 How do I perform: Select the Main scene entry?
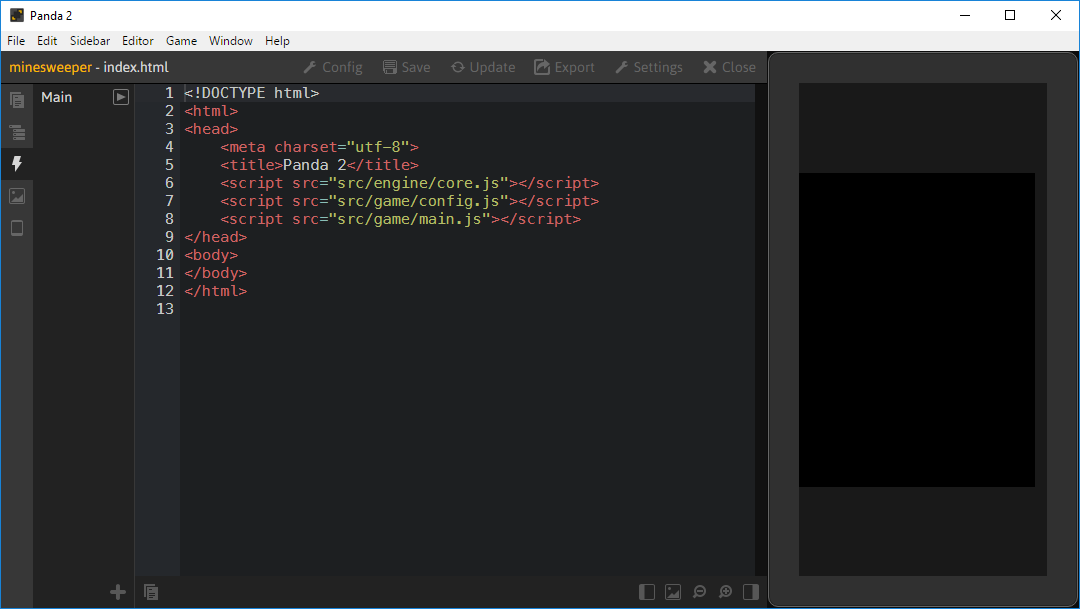(56, 97)
